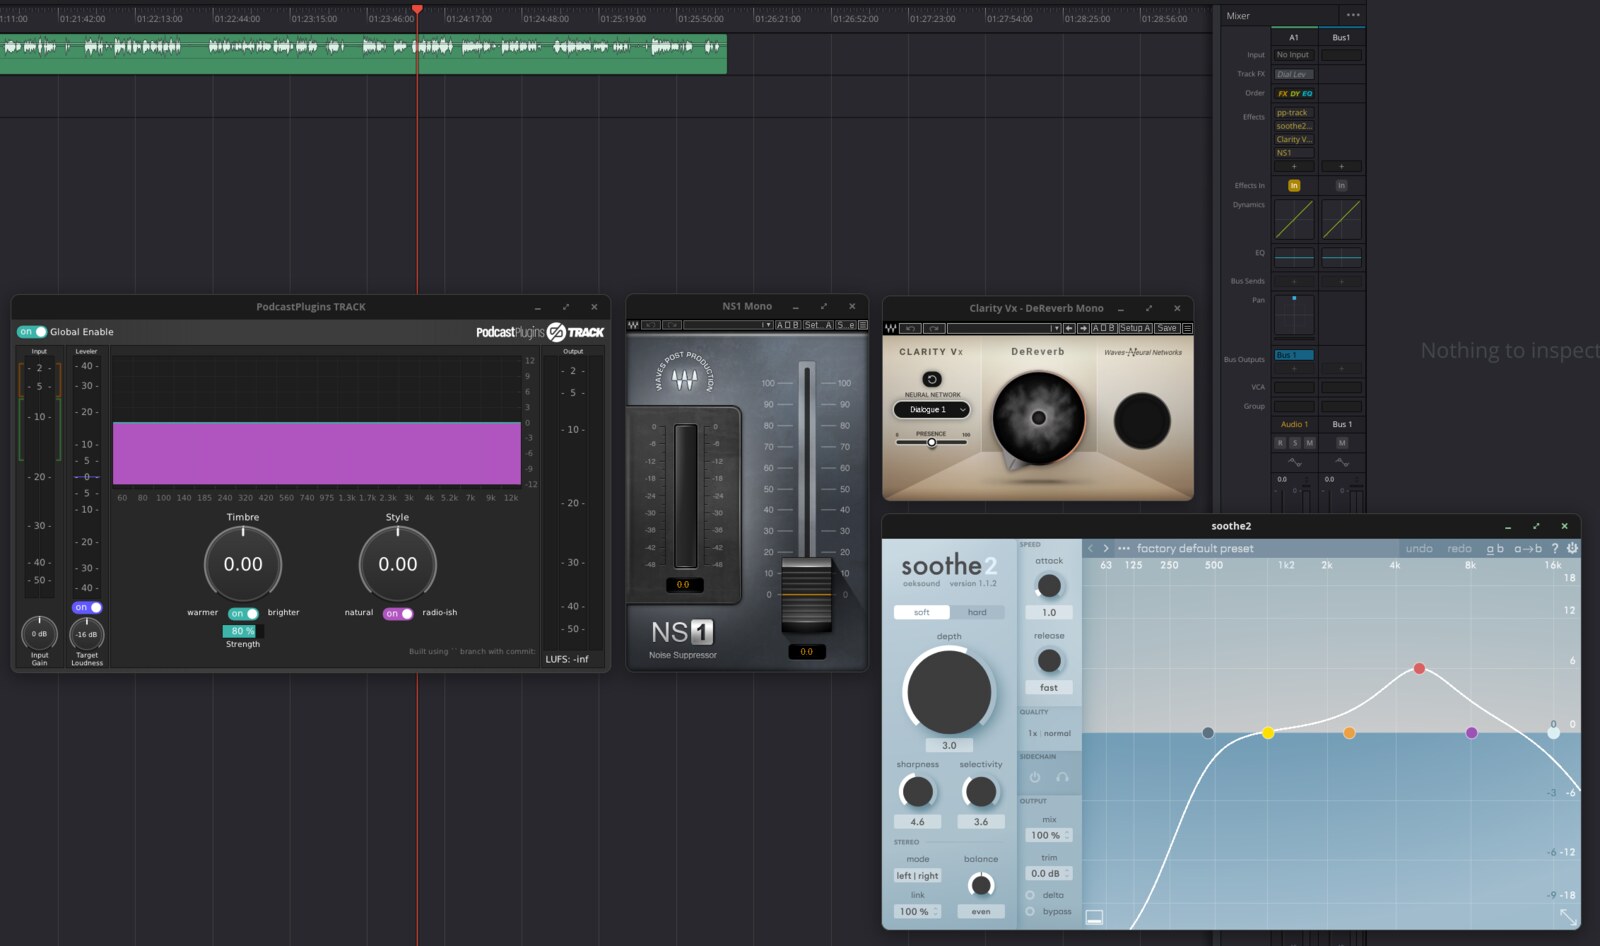Click Clarity Vx Setup A button
The image size is (1600, 946).
[1135, 328]
